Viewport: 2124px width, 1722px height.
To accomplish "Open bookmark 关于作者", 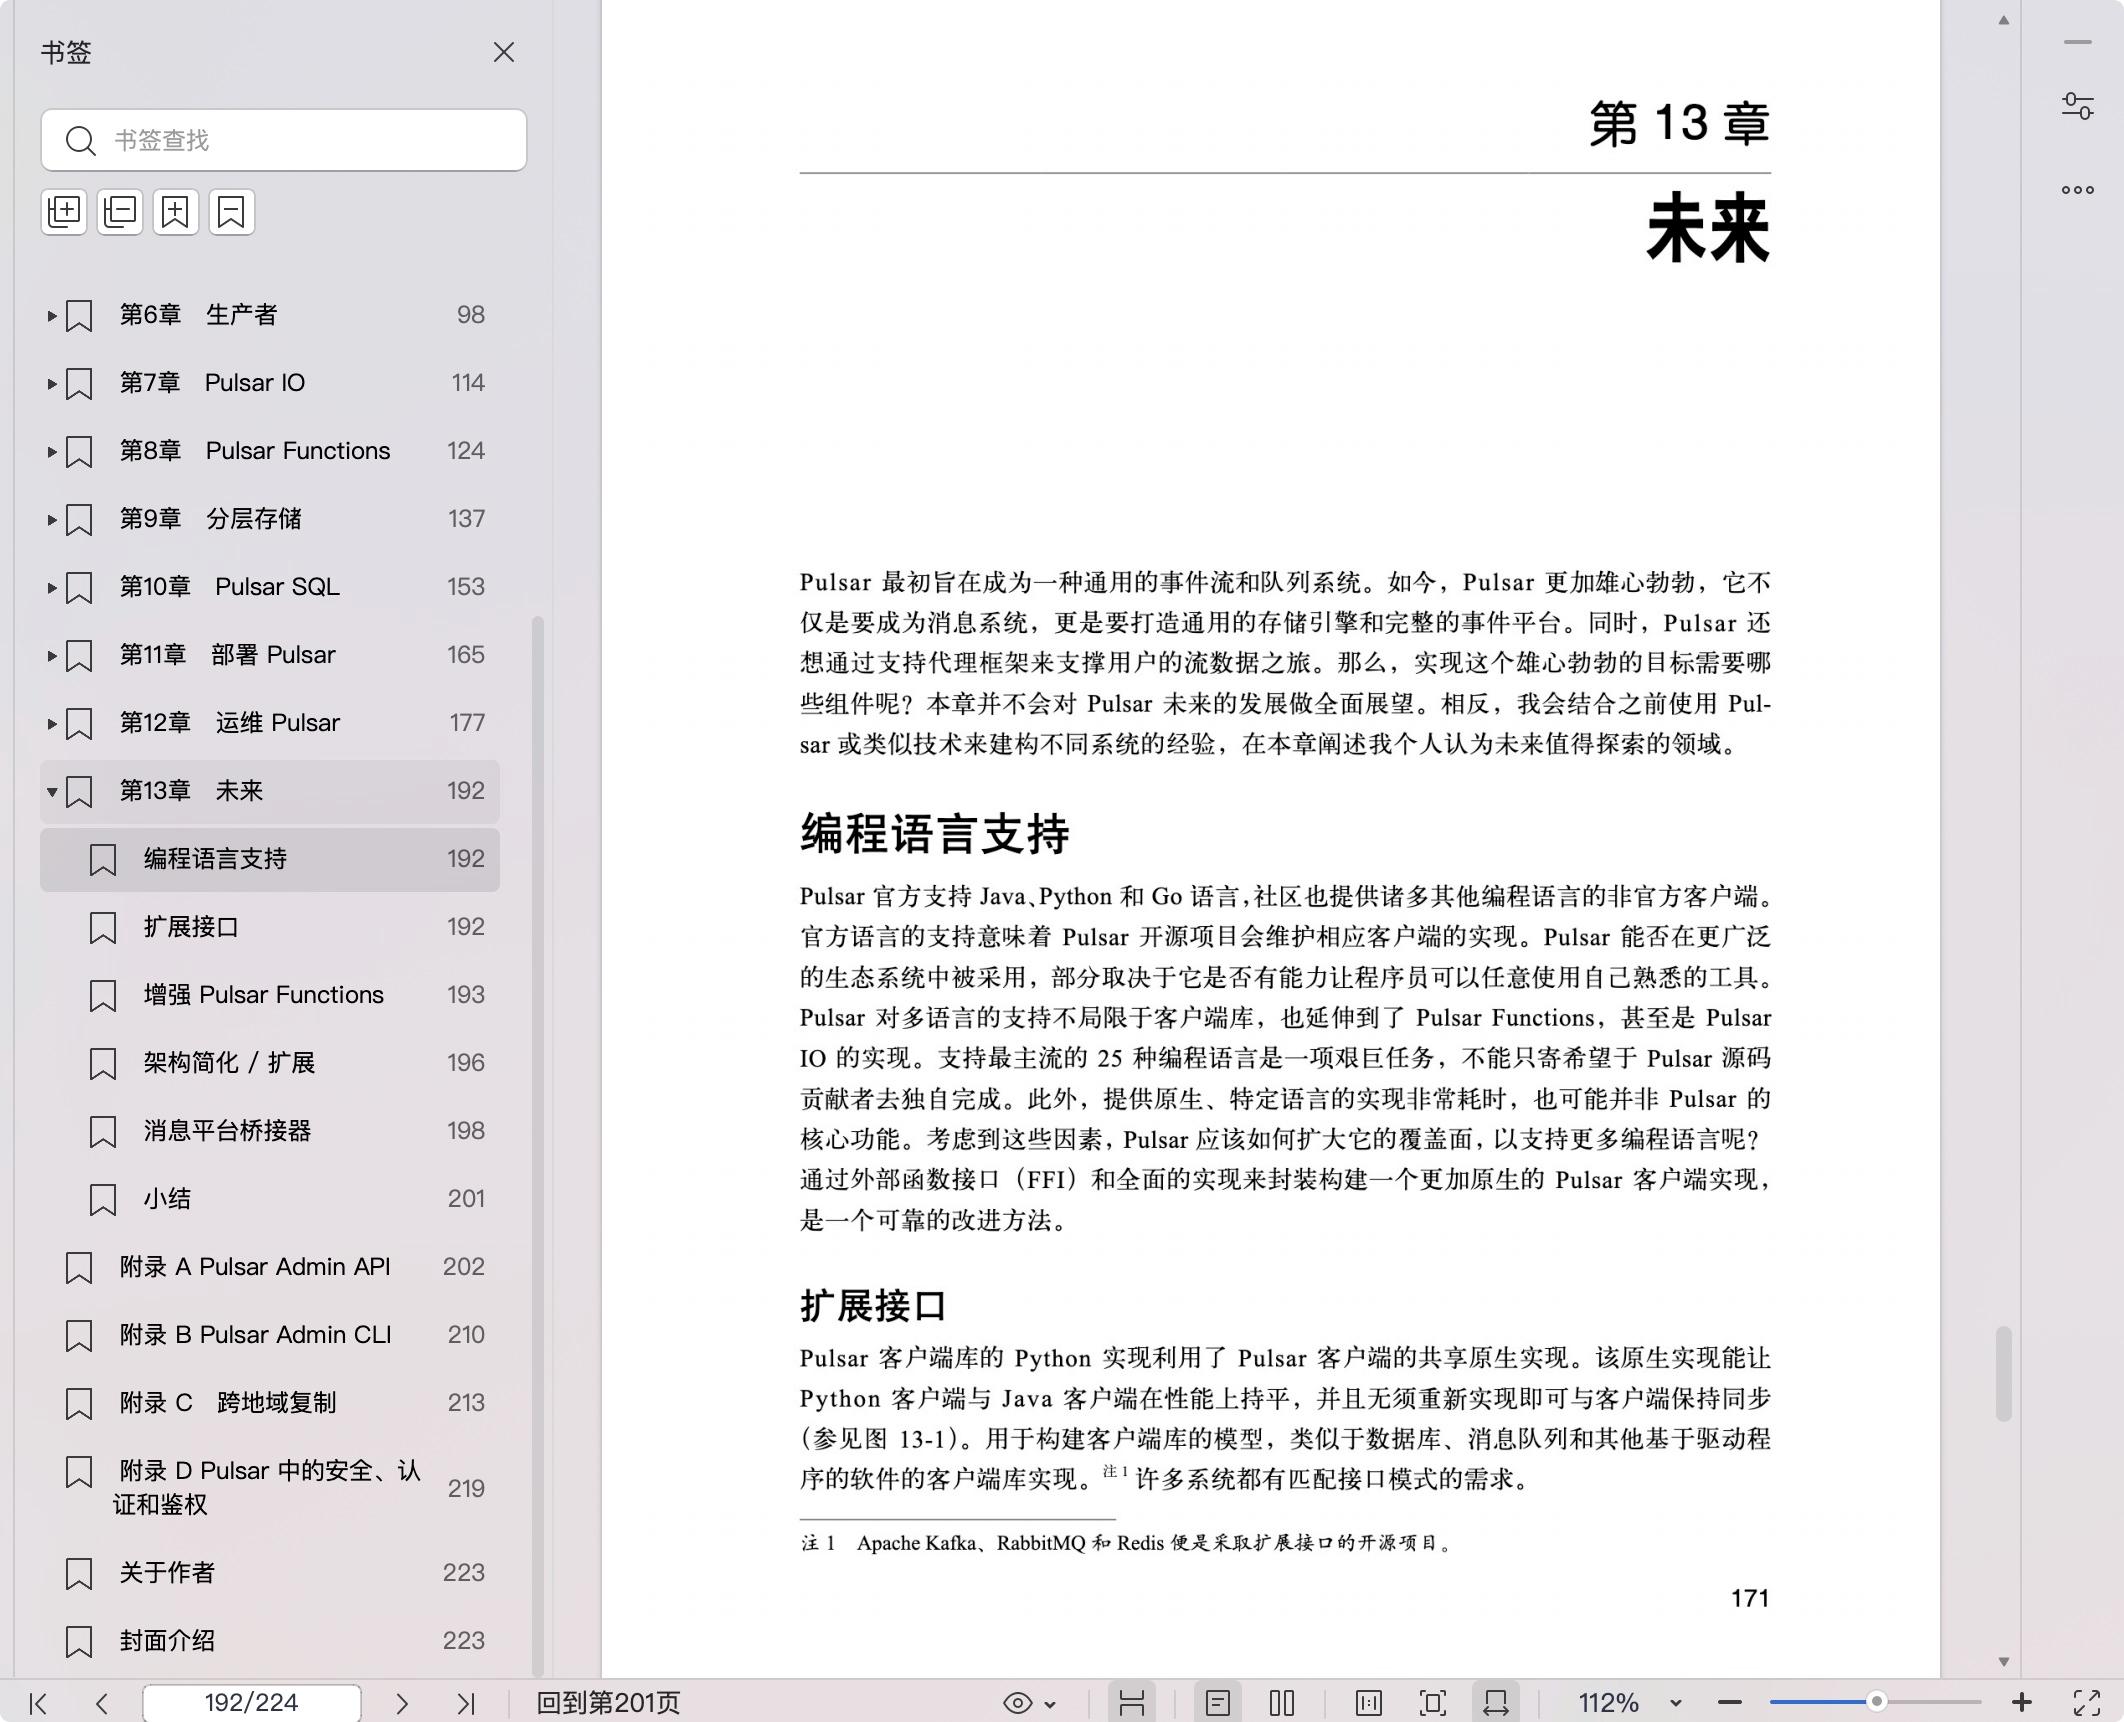I will (x=270, y=1573).
